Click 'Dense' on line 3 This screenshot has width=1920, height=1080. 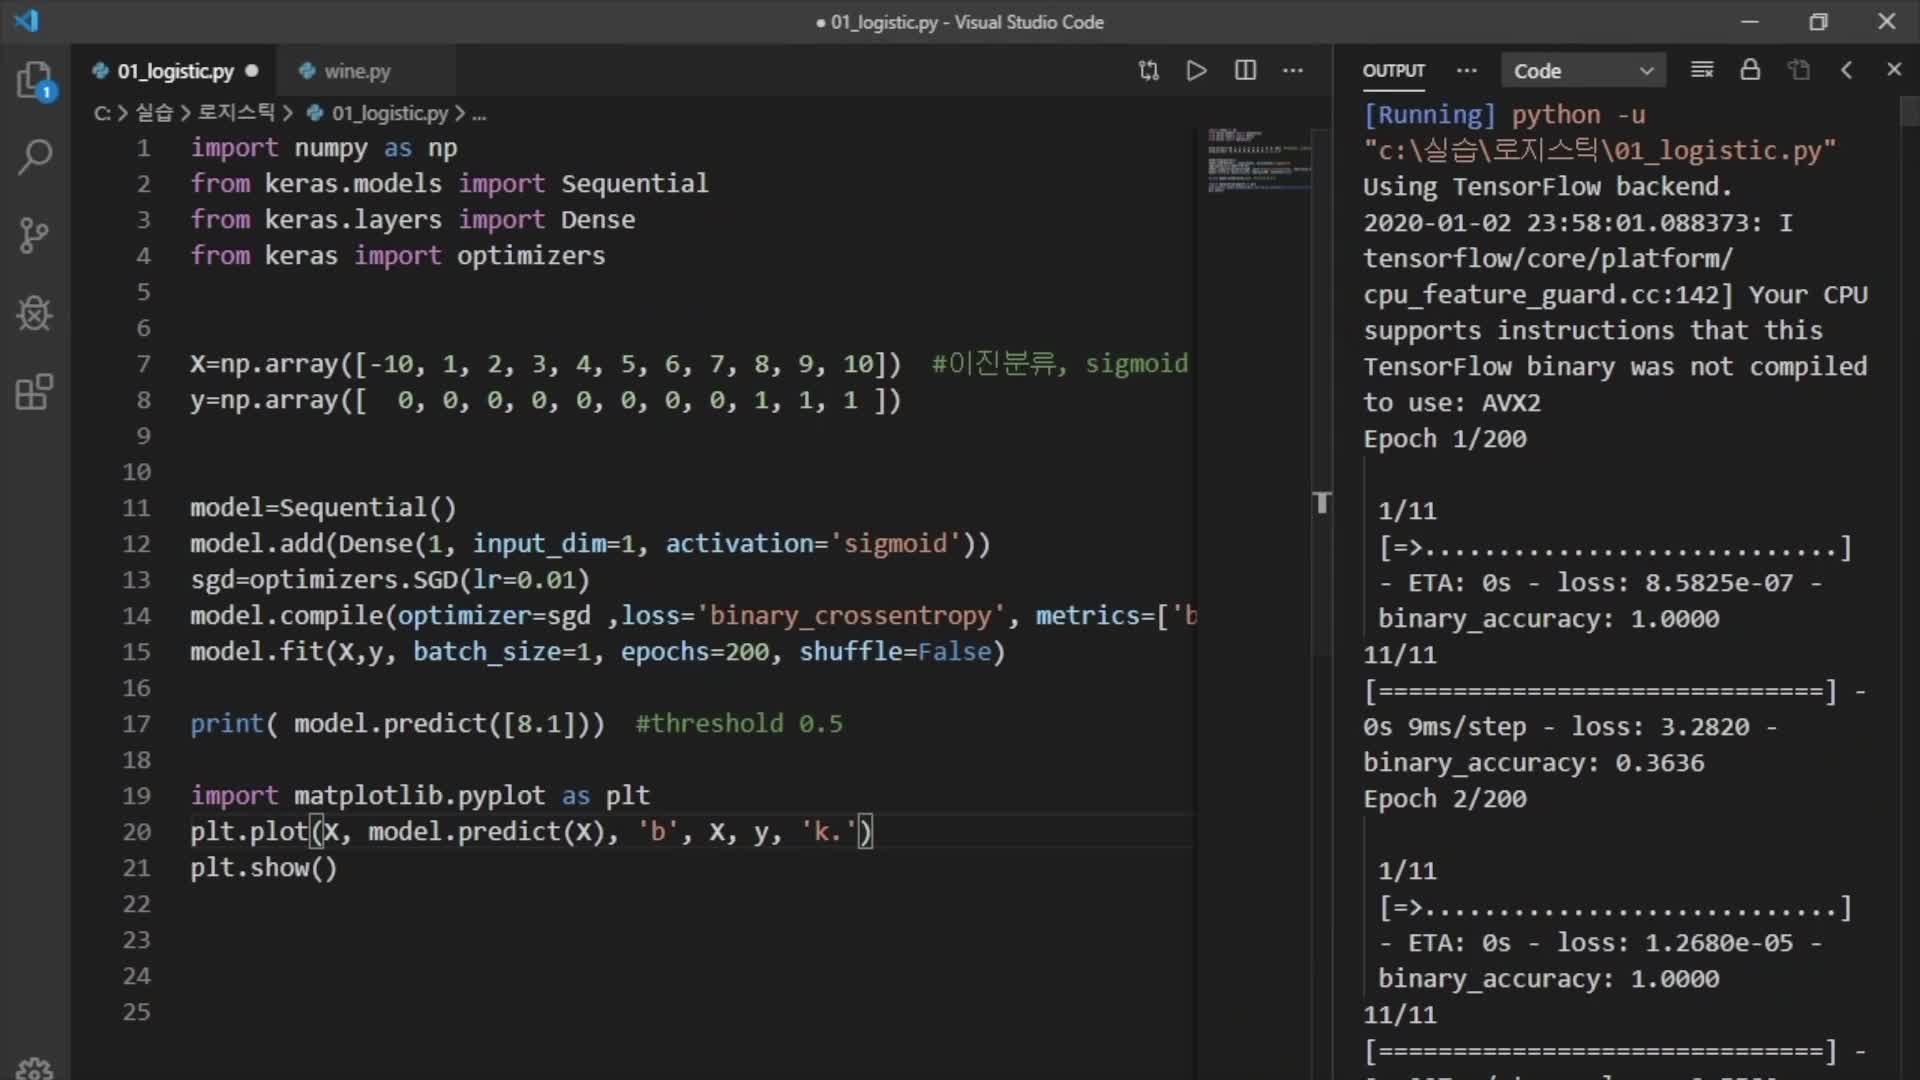click(x=597, y=220)
